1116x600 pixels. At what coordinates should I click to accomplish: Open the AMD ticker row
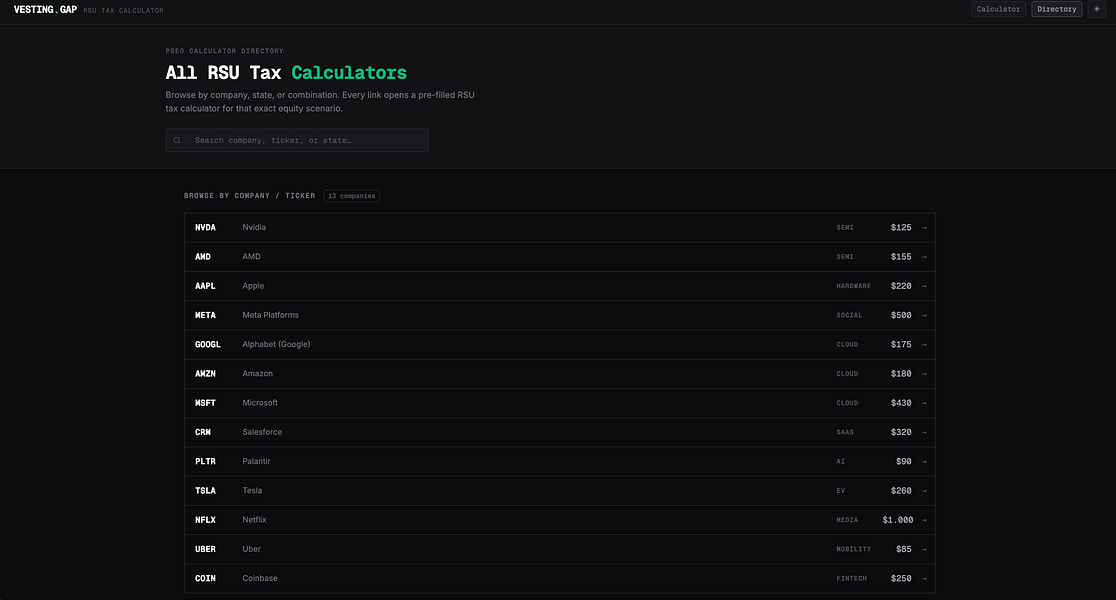click(x=559, y=257)
